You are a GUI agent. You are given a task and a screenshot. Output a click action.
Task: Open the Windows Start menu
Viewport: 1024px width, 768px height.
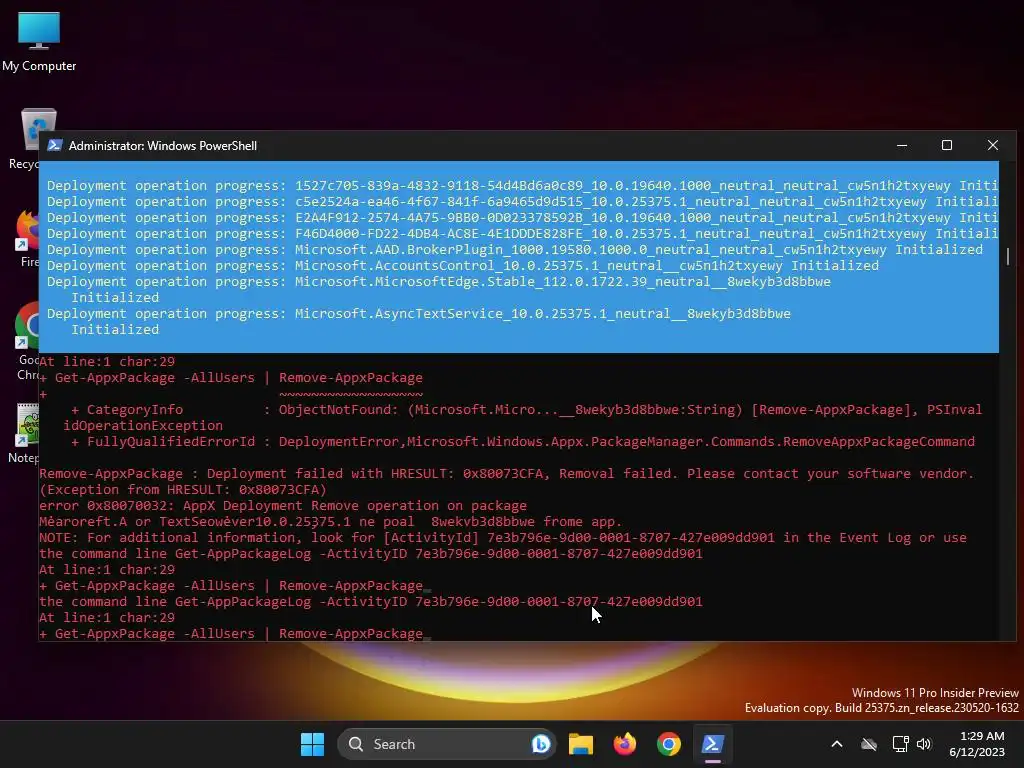pyautogui.click(x=312, y=744)
